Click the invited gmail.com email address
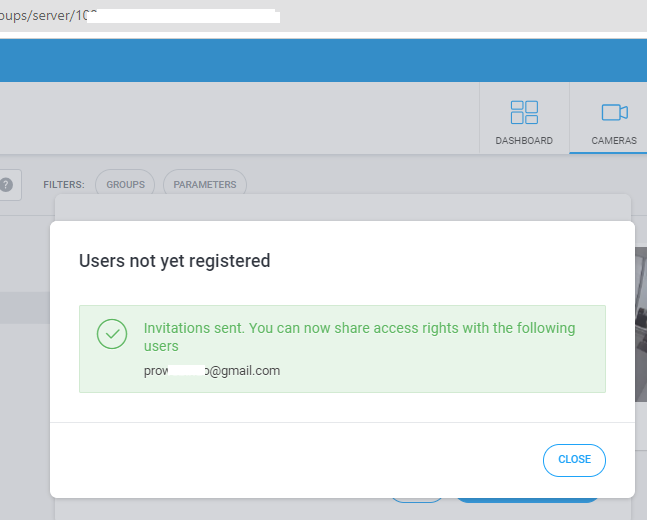Screen dimensions: 647x520 (212, 371)
